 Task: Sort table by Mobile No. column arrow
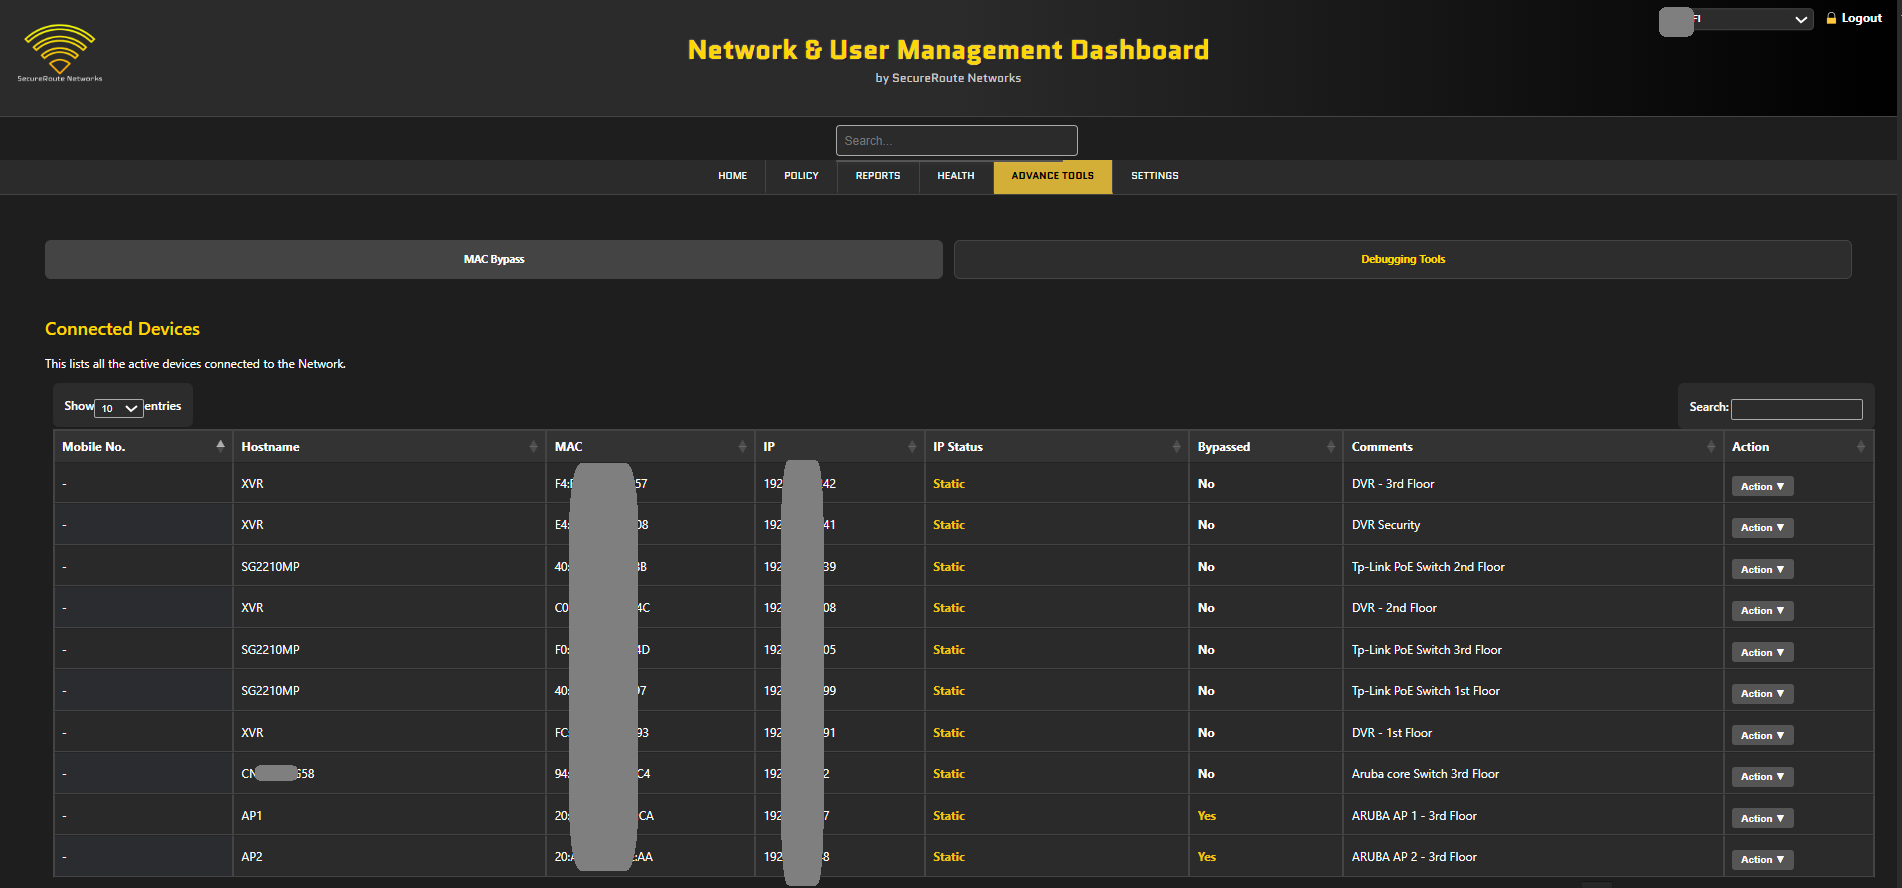[220, 446]
